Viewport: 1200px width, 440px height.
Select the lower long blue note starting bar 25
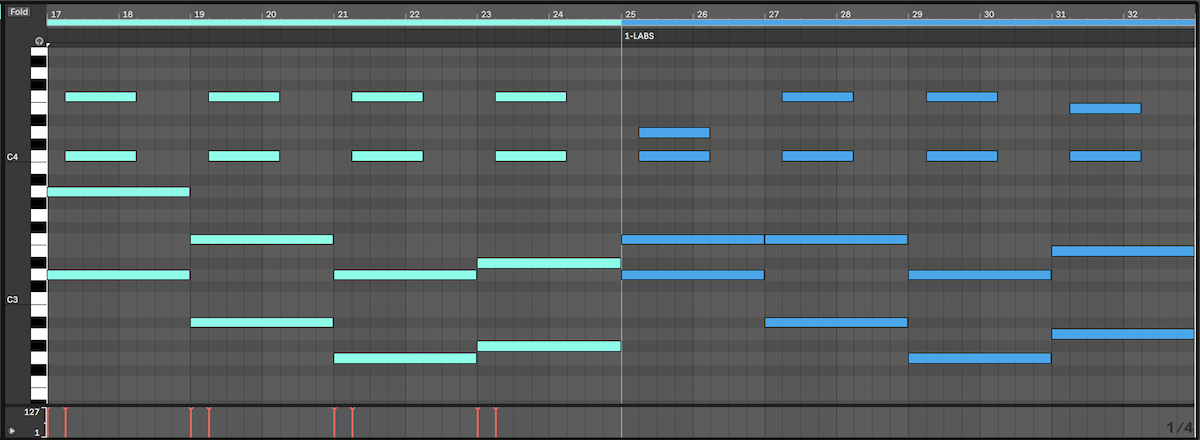tap(693, 275)
